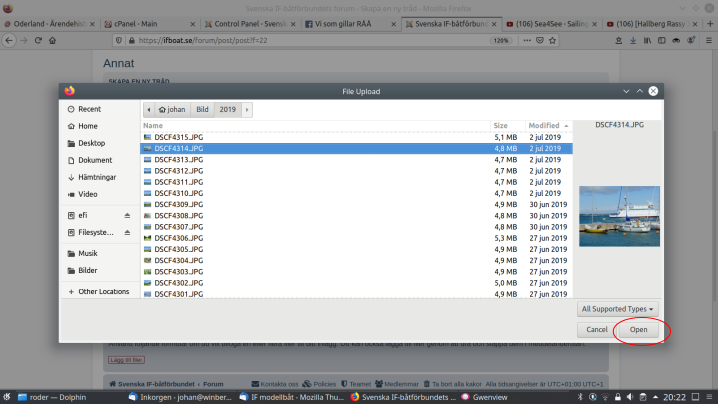
Task: Open Musik folder in sidebar
Action: [x=87, y=253]
